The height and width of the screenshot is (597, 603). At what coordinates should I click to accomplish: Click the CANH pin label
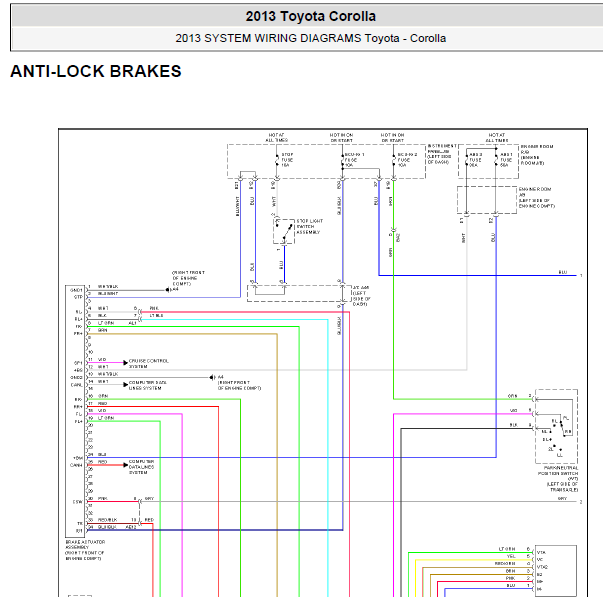(x=77, y=465)
